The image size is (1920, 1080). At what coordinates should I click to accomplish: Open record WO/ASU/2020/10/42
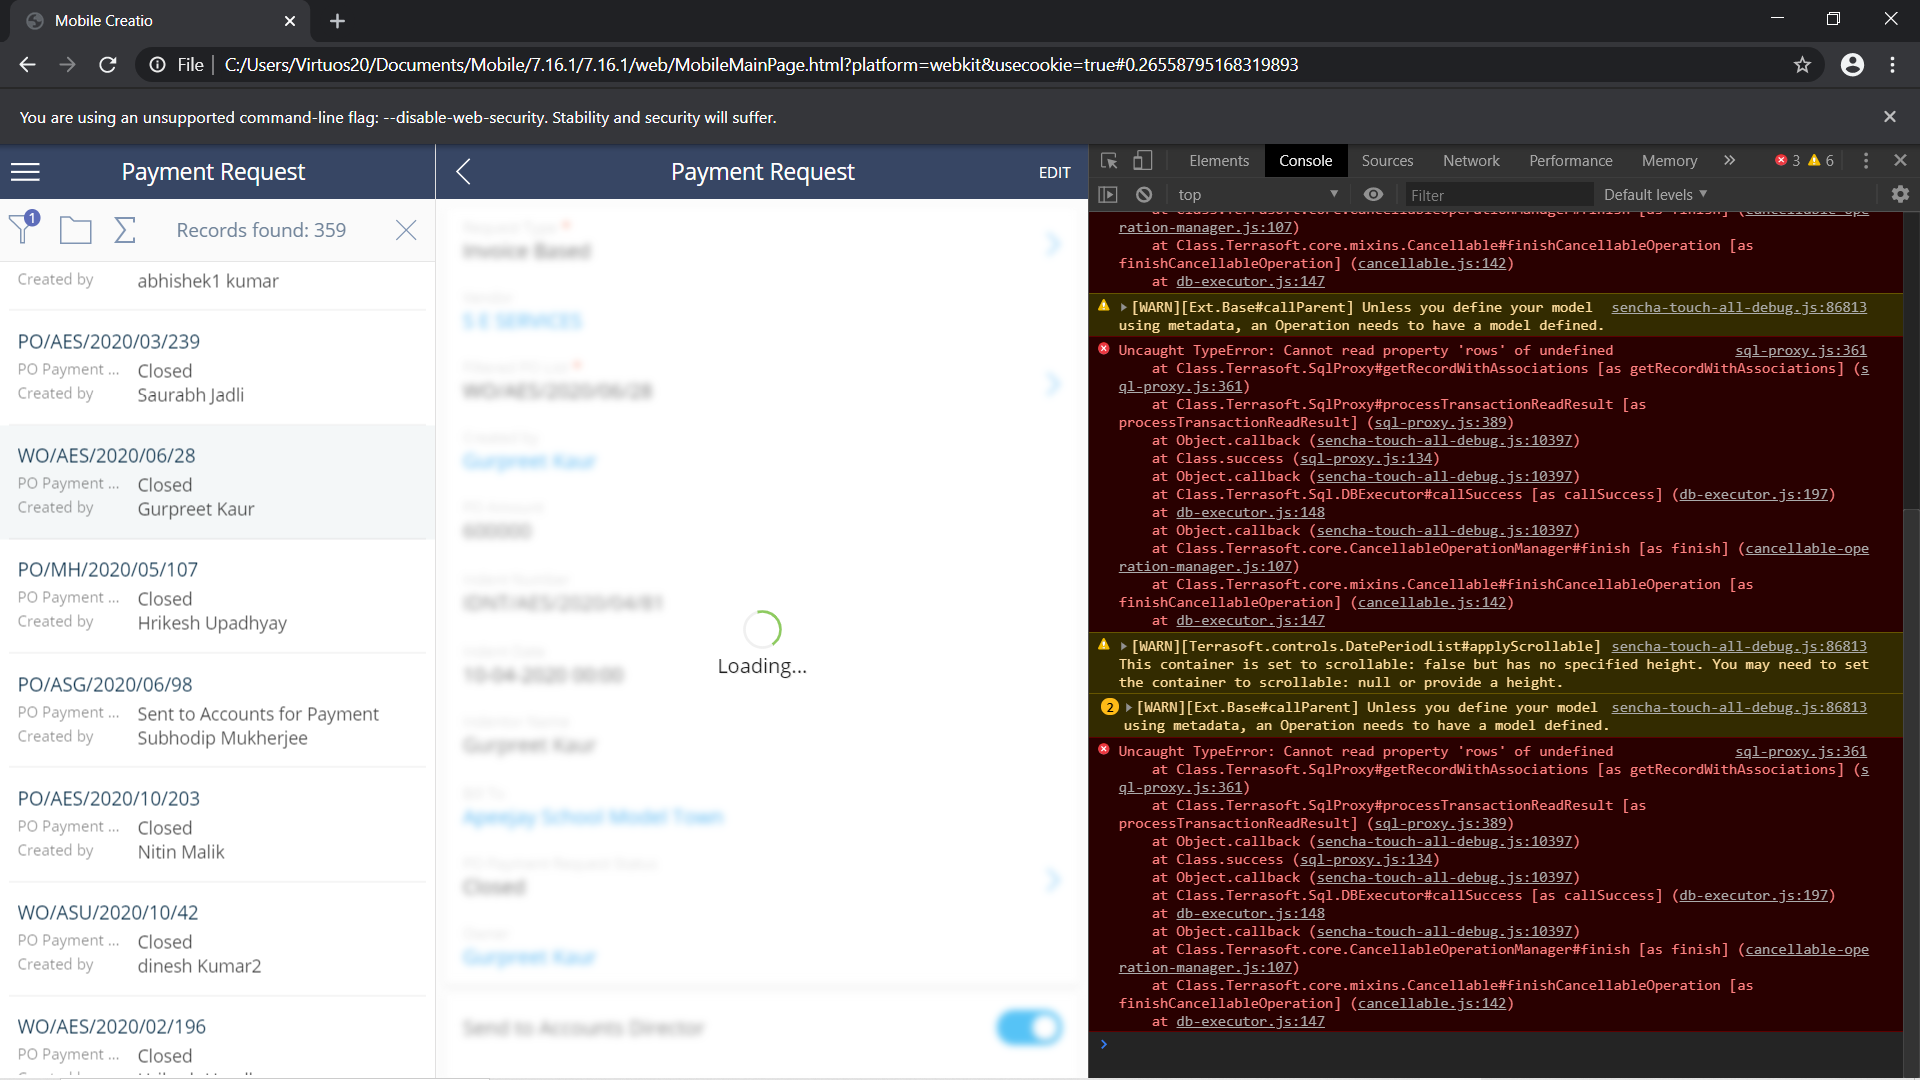(217, 939)
